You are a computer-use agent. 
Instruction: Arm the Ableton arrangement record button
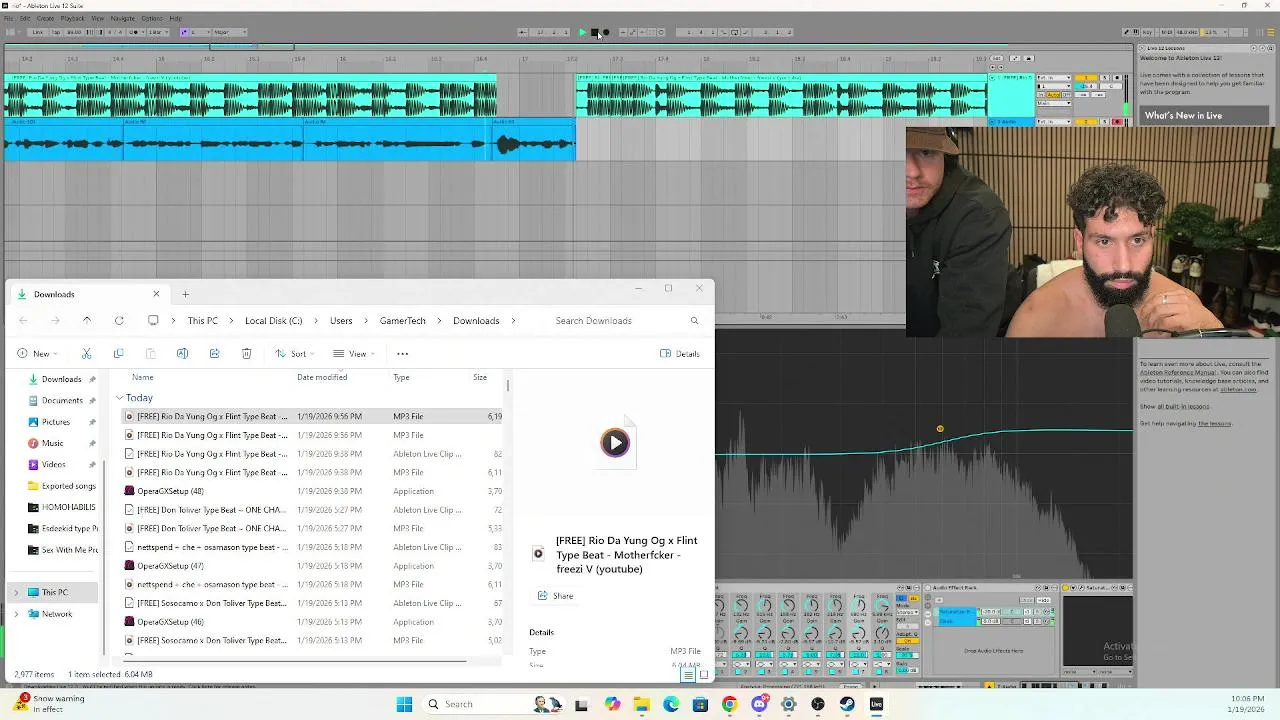606,32
